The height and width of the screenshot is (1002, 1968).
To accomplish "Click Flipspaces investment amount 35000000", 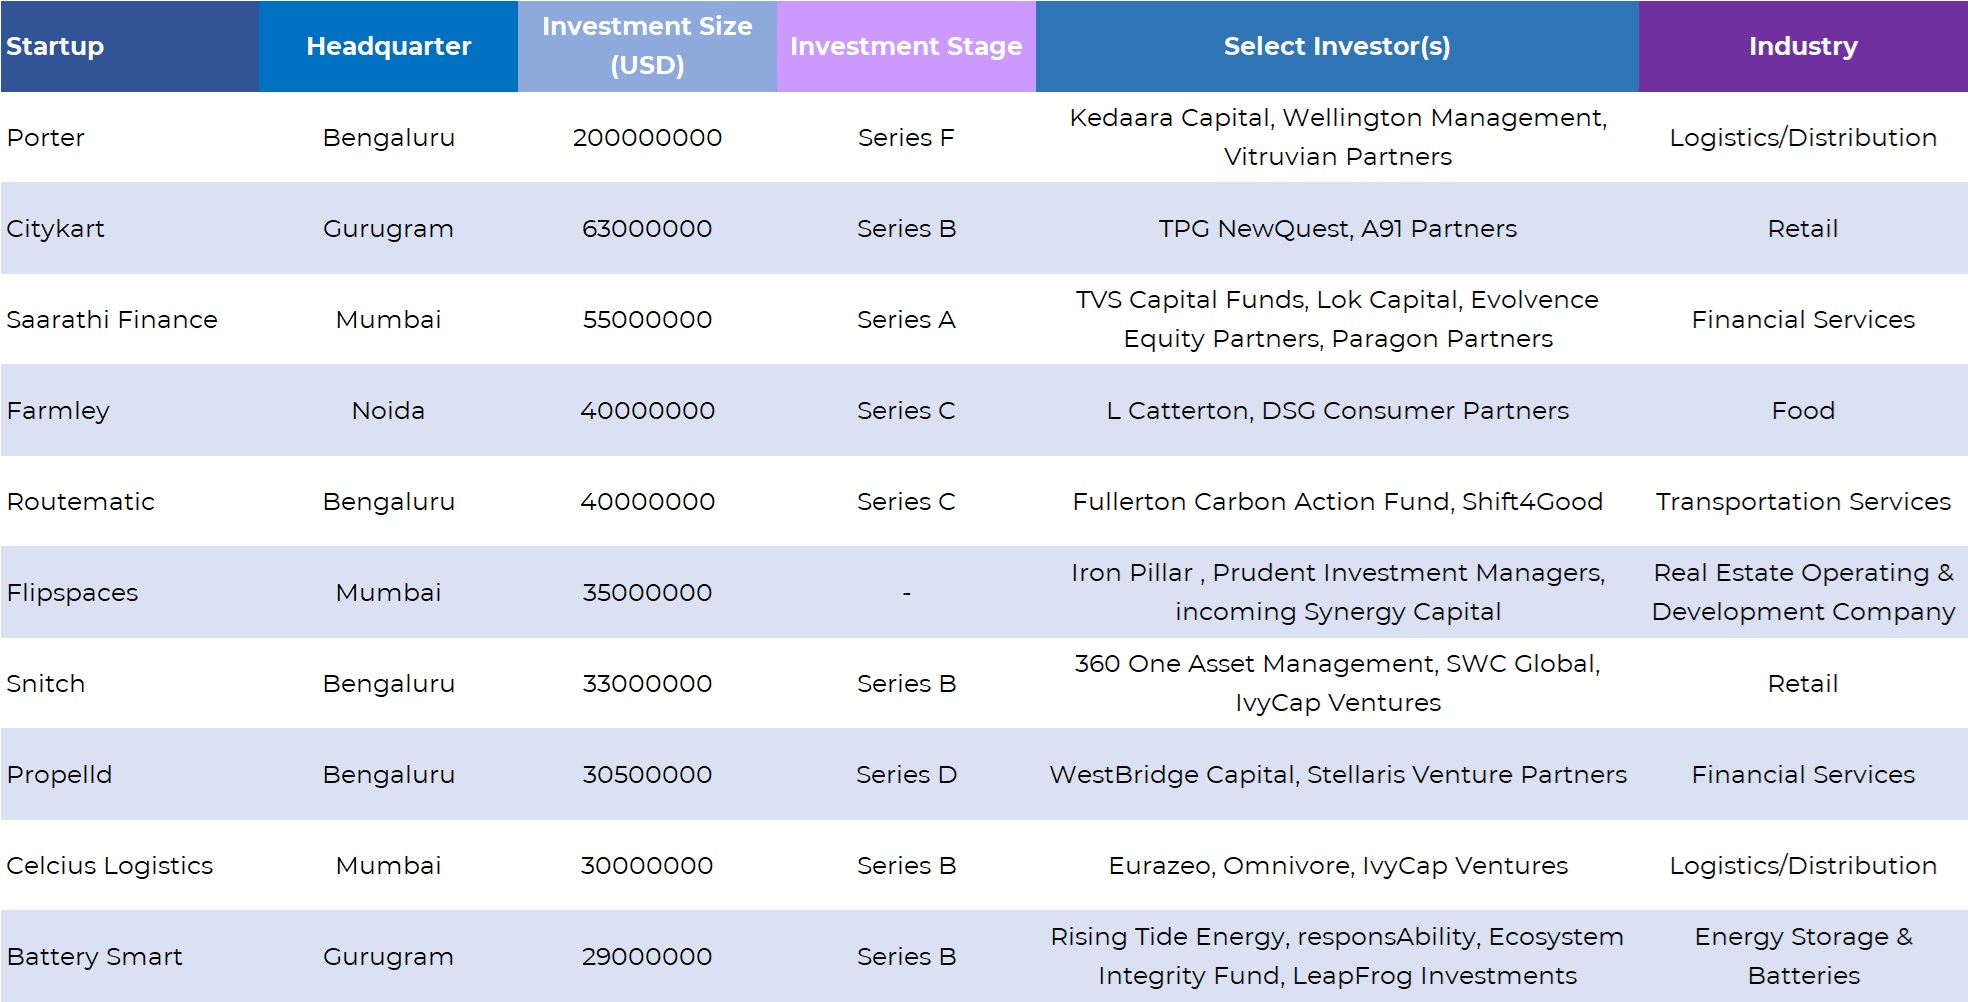I will [647, 592].
